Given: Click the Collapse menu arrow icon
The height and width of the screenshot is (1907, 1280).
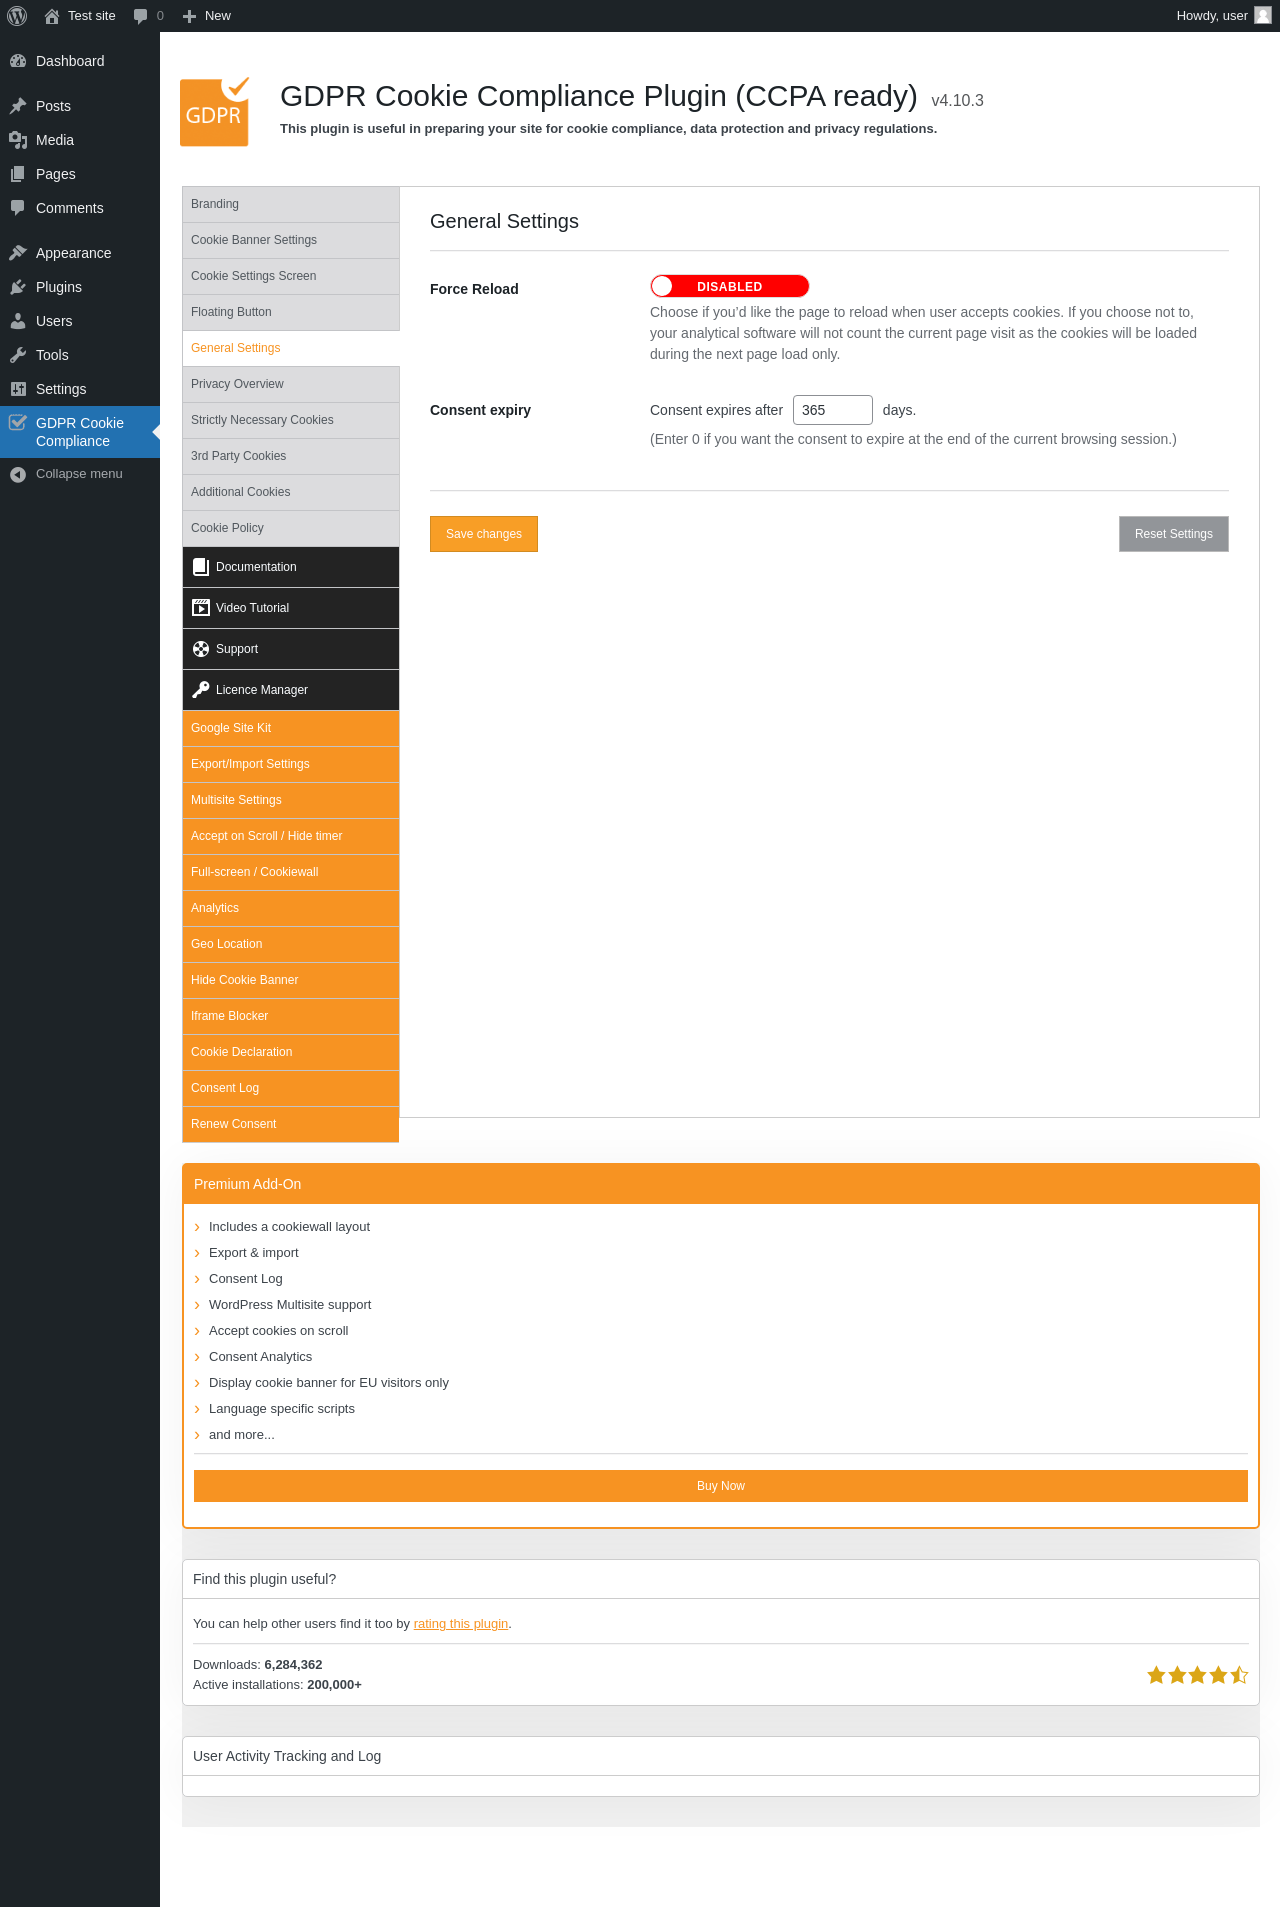Looking at the screenshot, I should (18, 474).
